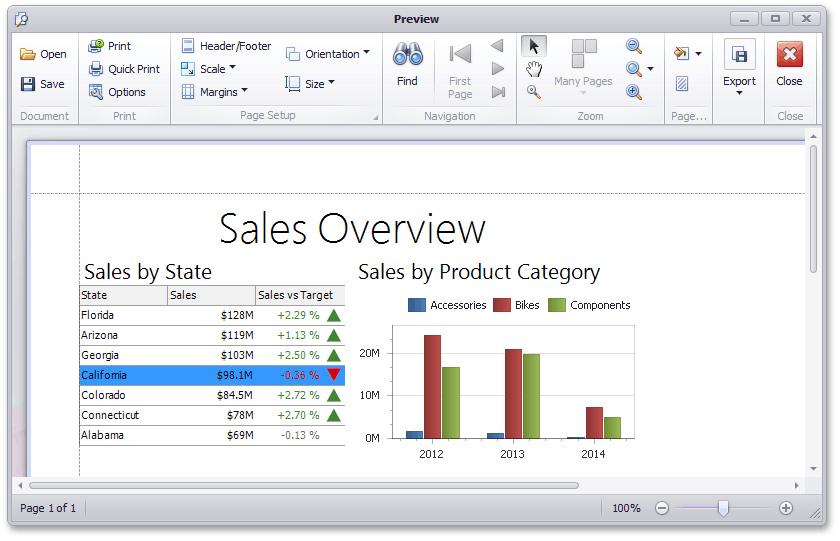Select the California row in the table
This screenshot has width=840, height=541.
click(212, 375)
